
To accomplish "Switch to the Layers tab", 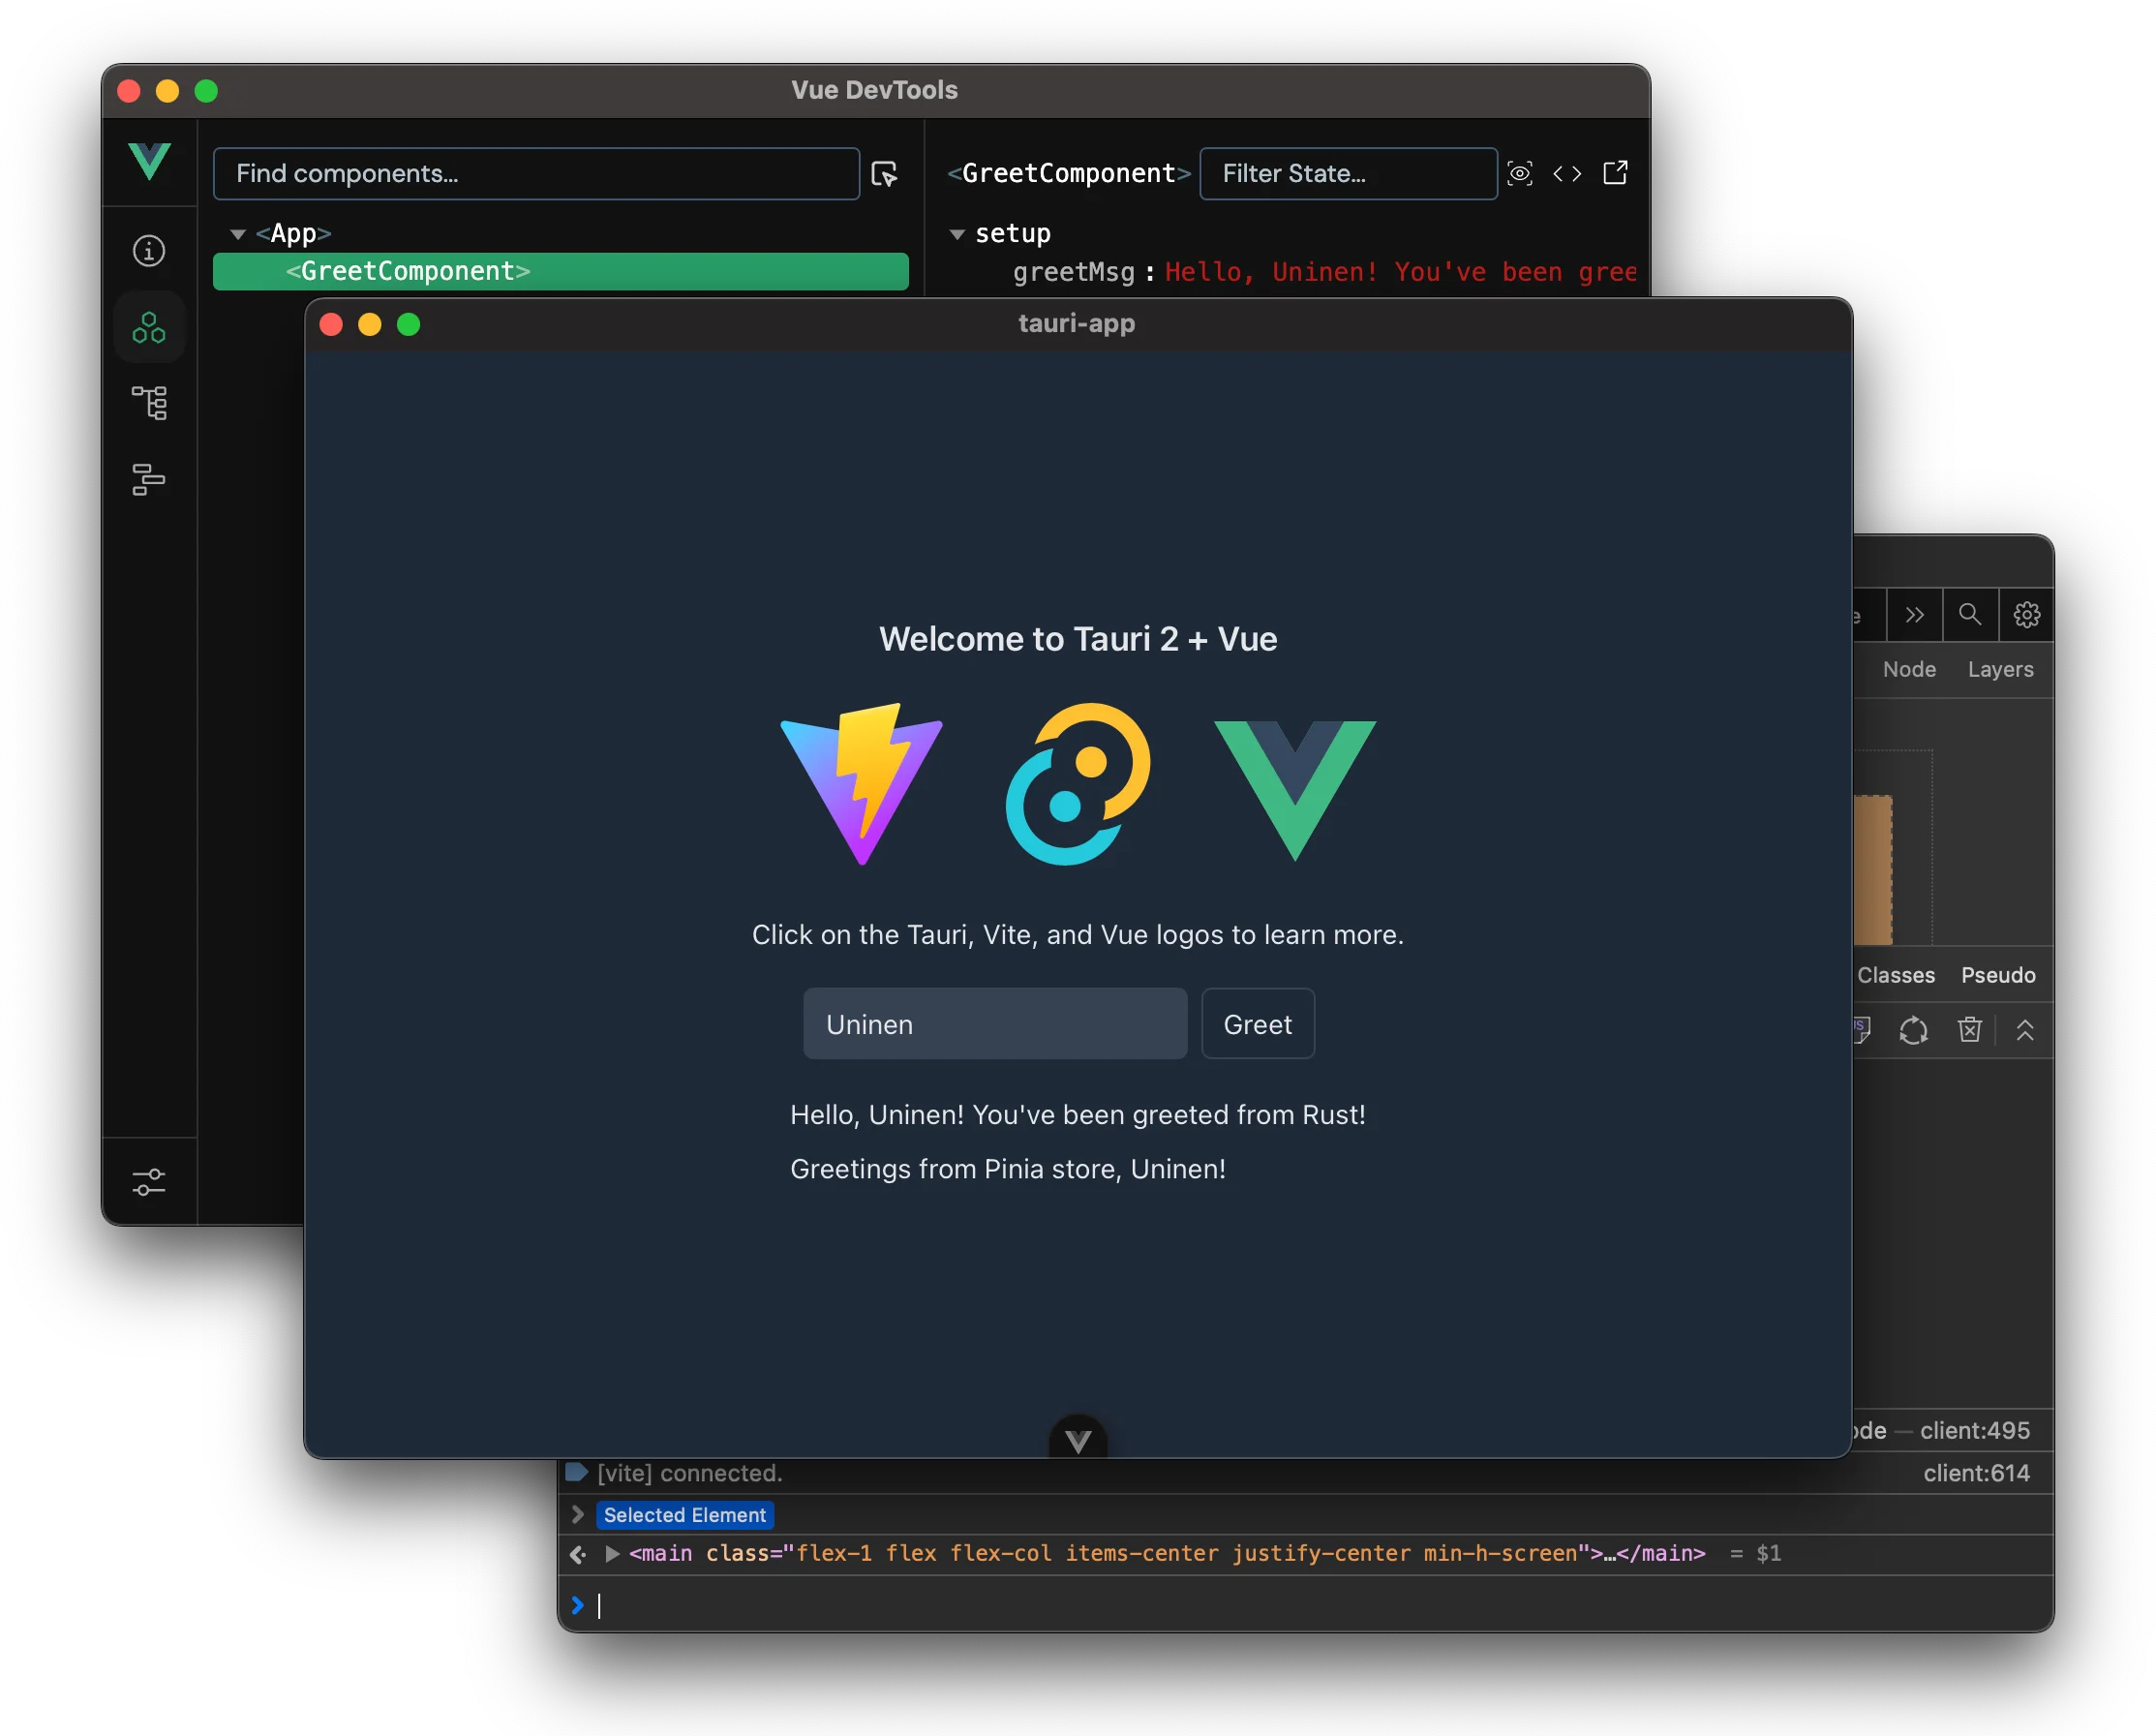I will click(2000, 669).
